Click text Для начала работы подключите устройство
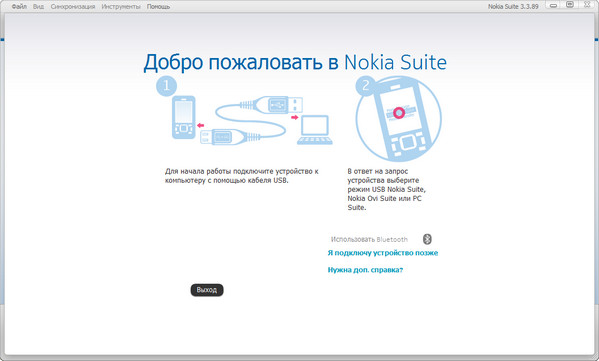Viewport: 599px width, 361px height. pos(241,176)
